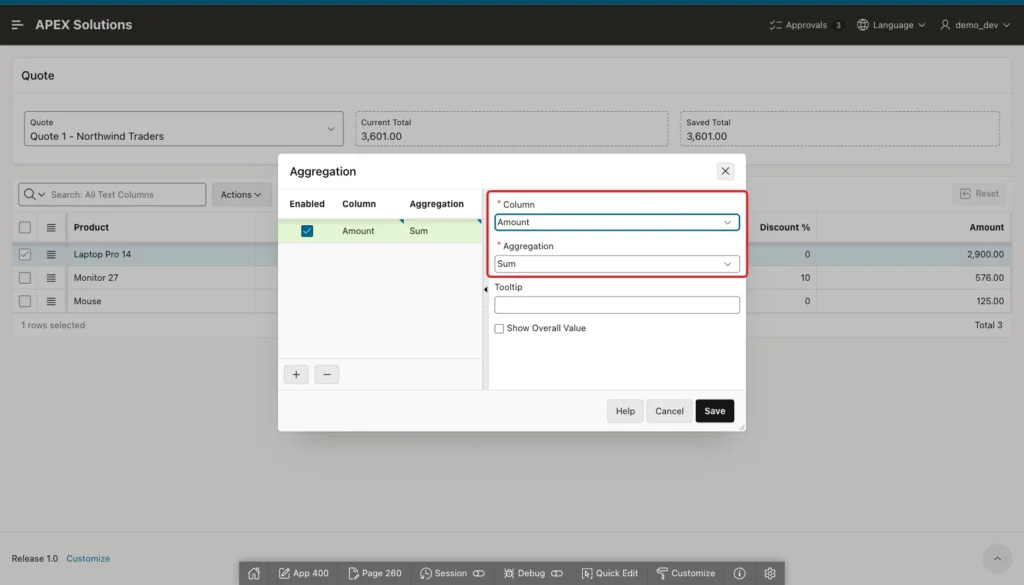Open developer toolbar settings gear
Image resolution: width=1024 pixels, height=585 pixels.
click(x=770, y=573)
